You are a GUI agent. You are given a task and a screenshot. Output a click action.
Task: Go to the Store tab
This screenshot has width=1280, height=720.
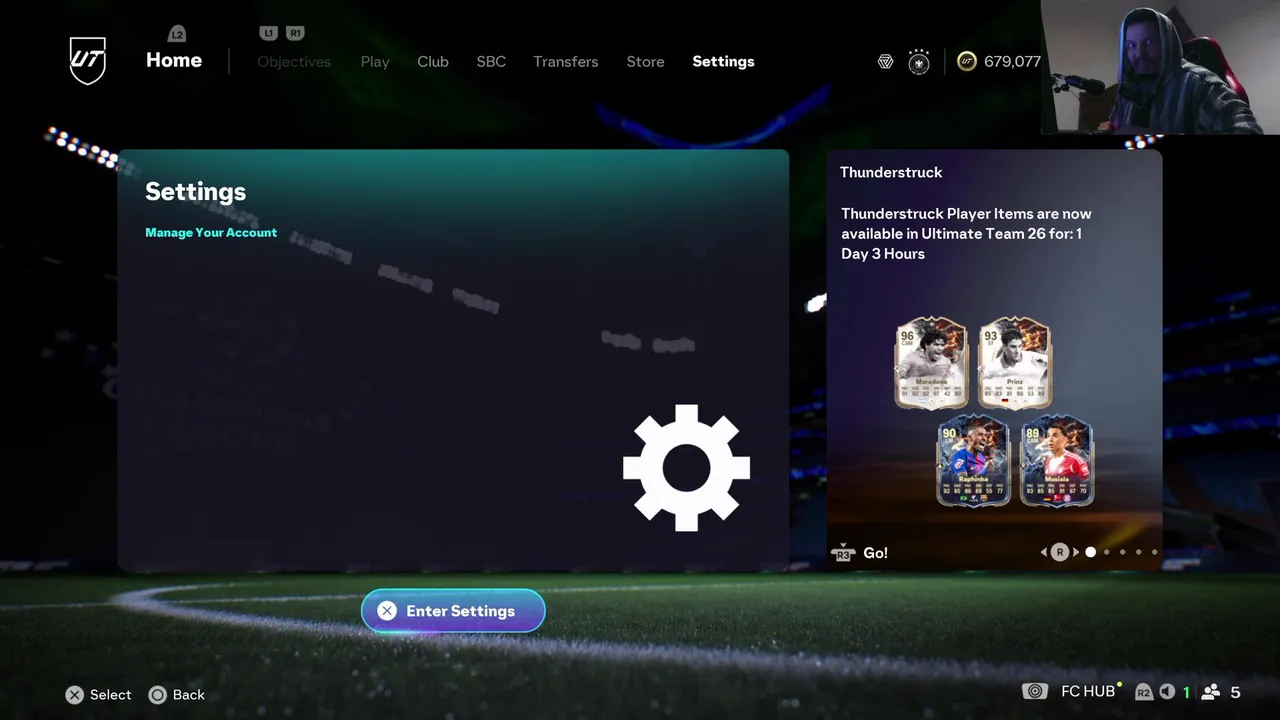click(645, 62)
